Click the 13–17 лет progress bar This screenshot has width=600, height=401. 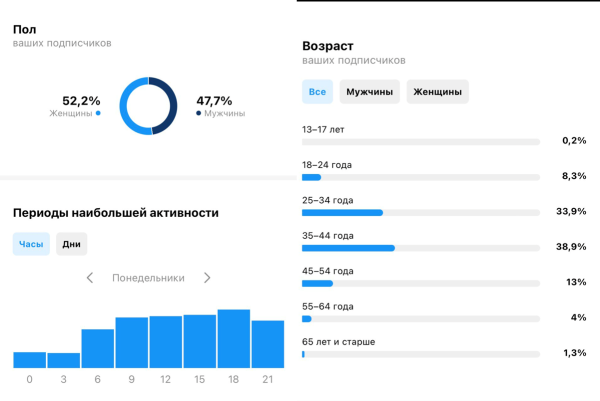420,142
